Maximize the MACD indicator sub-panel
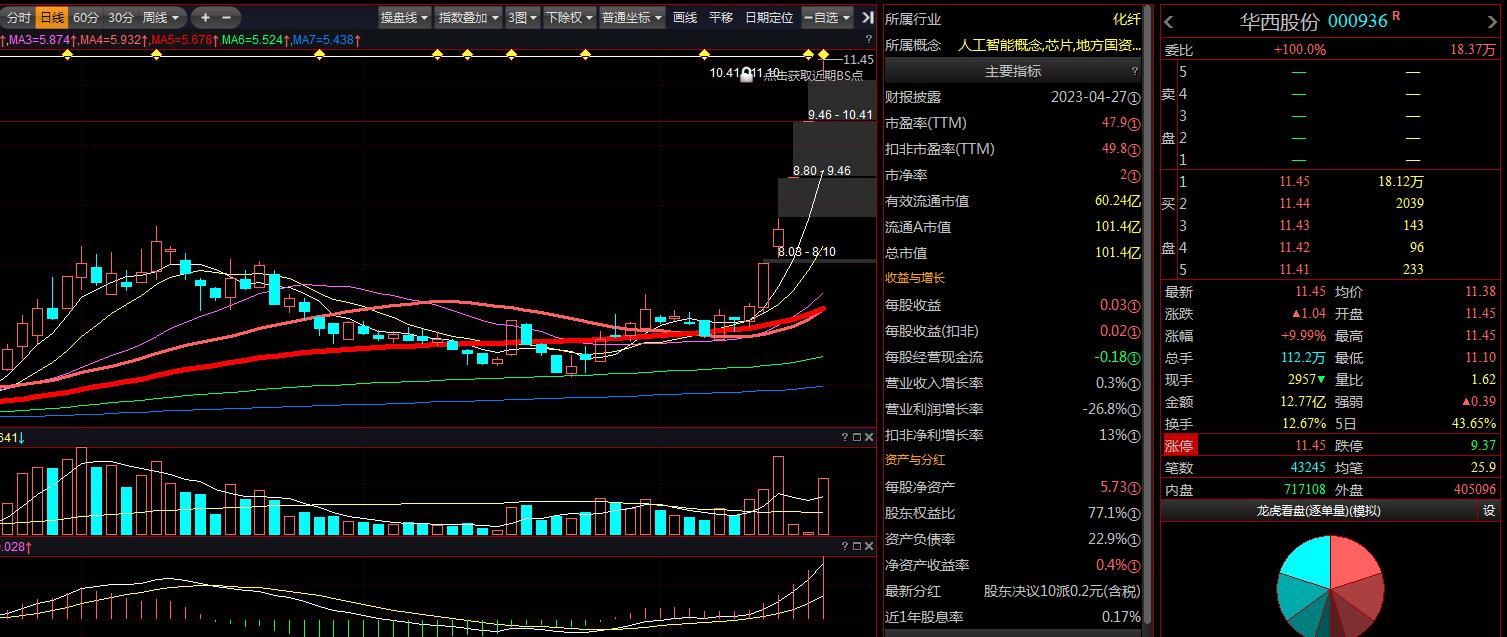The image size is (1507, 637). [856, 546]
